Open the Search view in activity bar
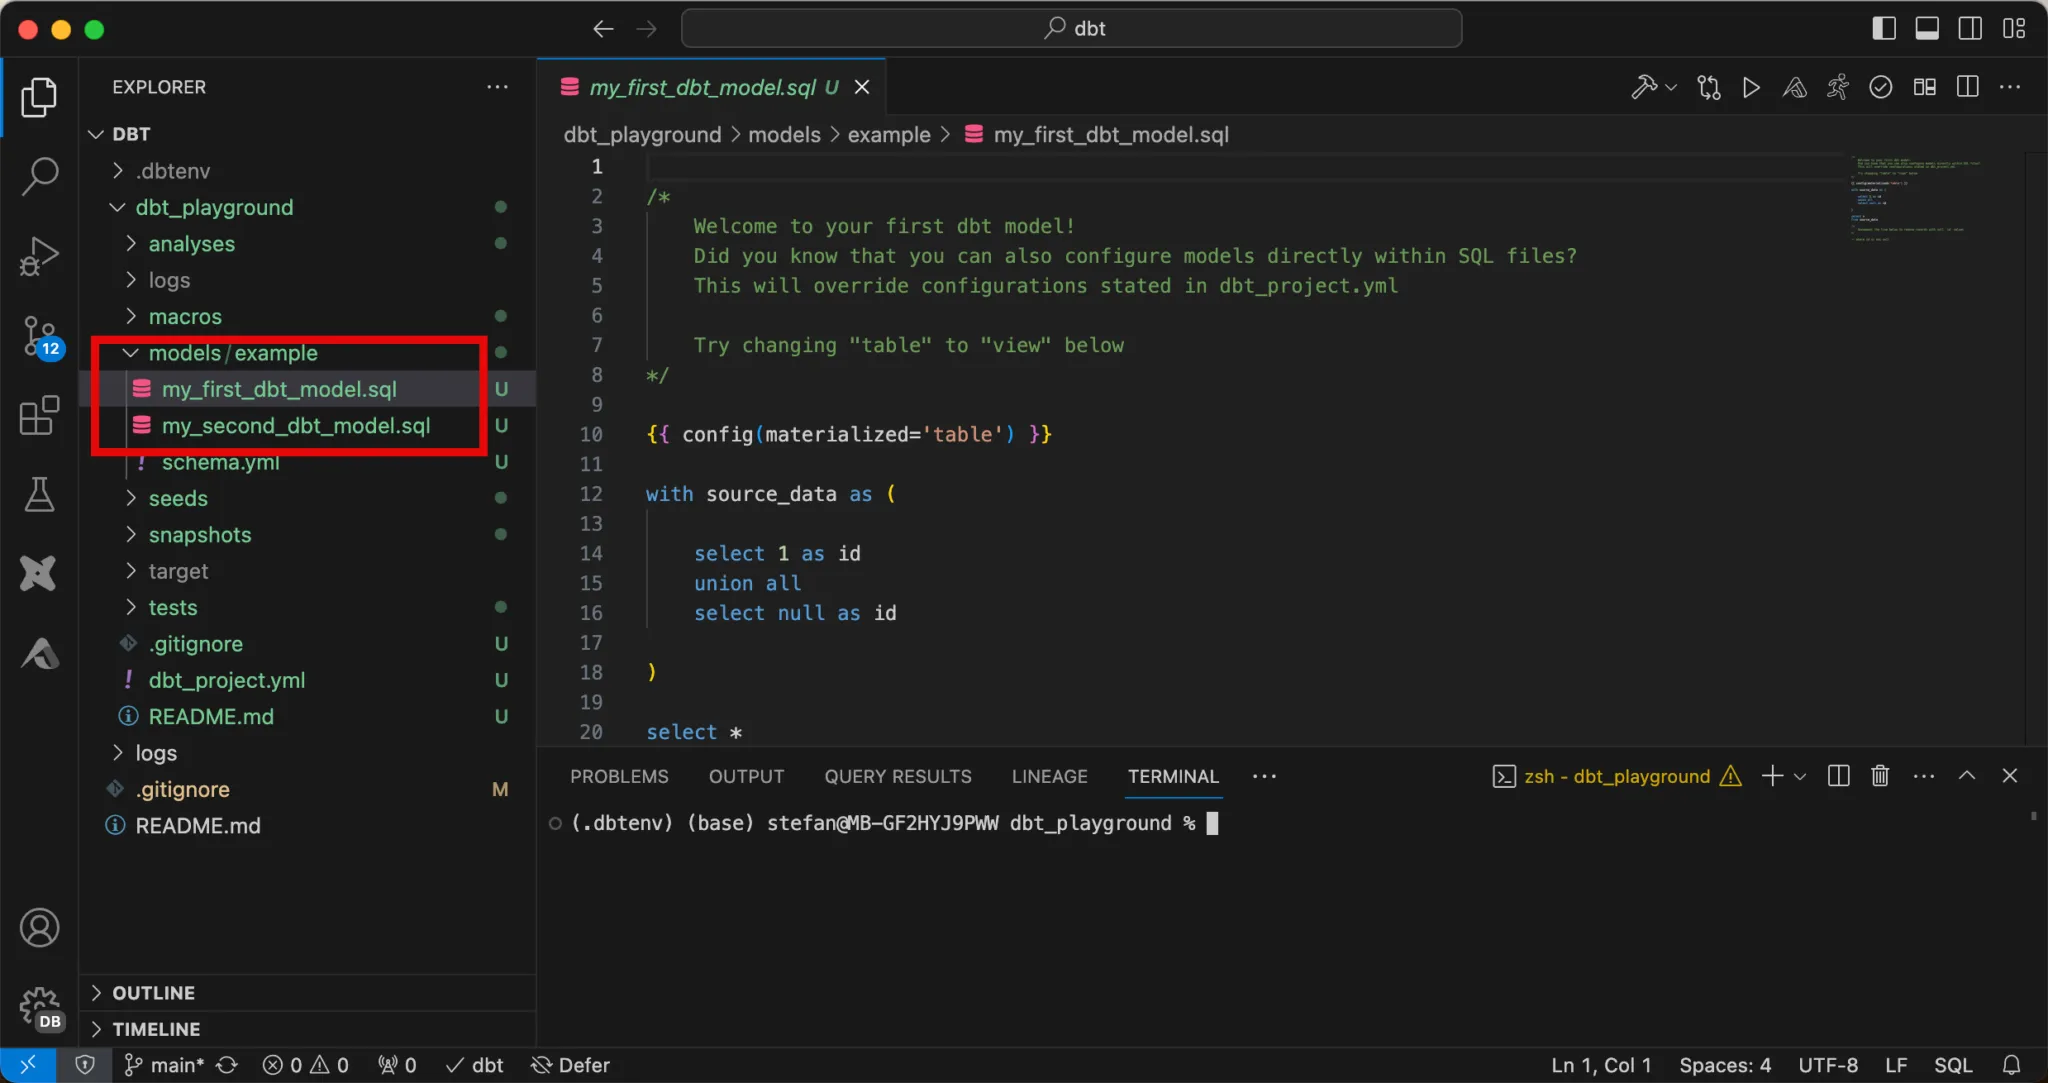This screenshot has height=1083, width=2048. (x=39, y=176)
